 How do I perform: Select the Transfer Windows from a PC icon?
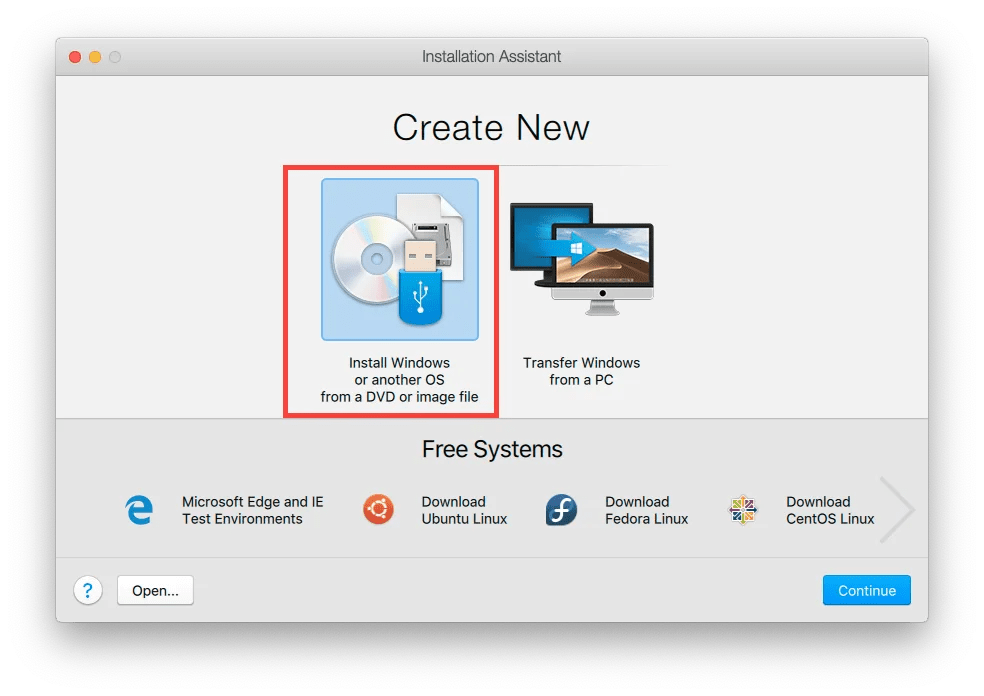click(582, 259)
